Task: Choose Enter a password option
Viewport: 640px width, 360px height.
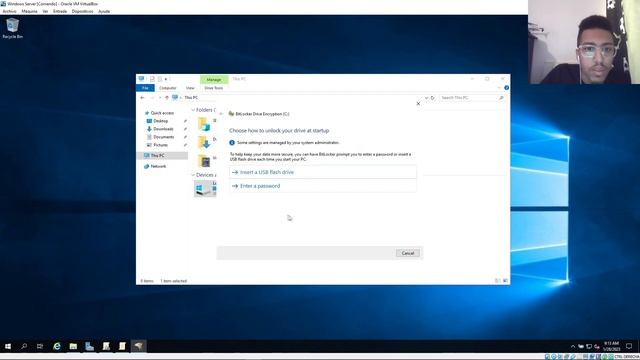Action: click(x=323, y=186)
